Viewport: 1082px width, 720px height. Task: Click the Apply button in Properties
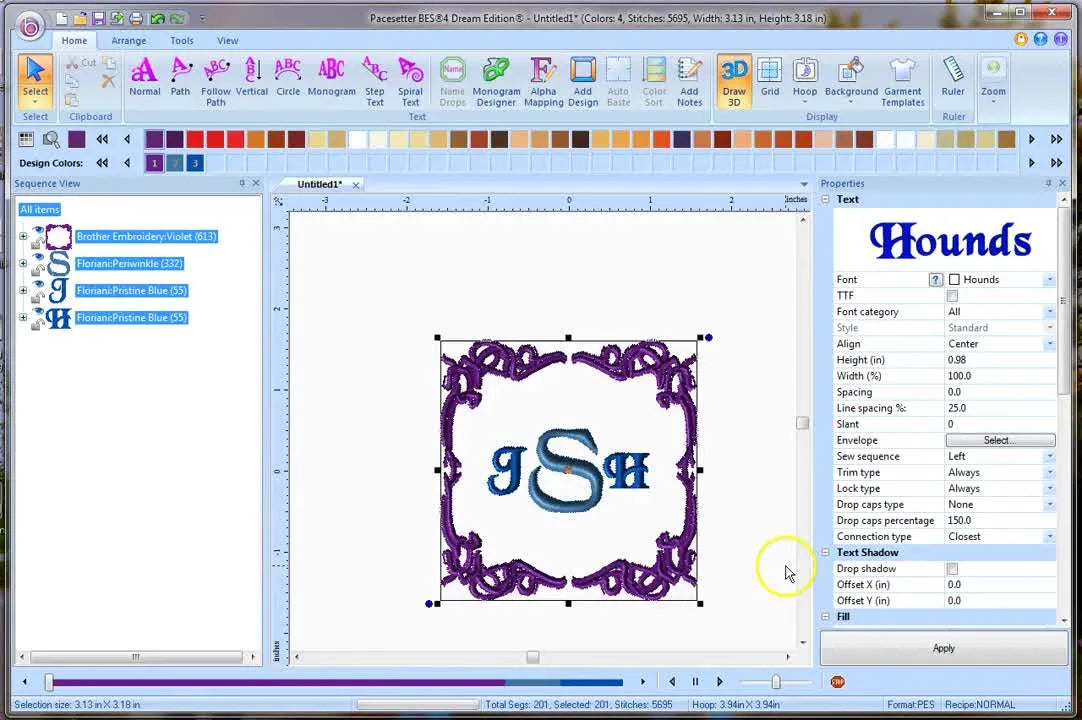click(x=942, y=647)
